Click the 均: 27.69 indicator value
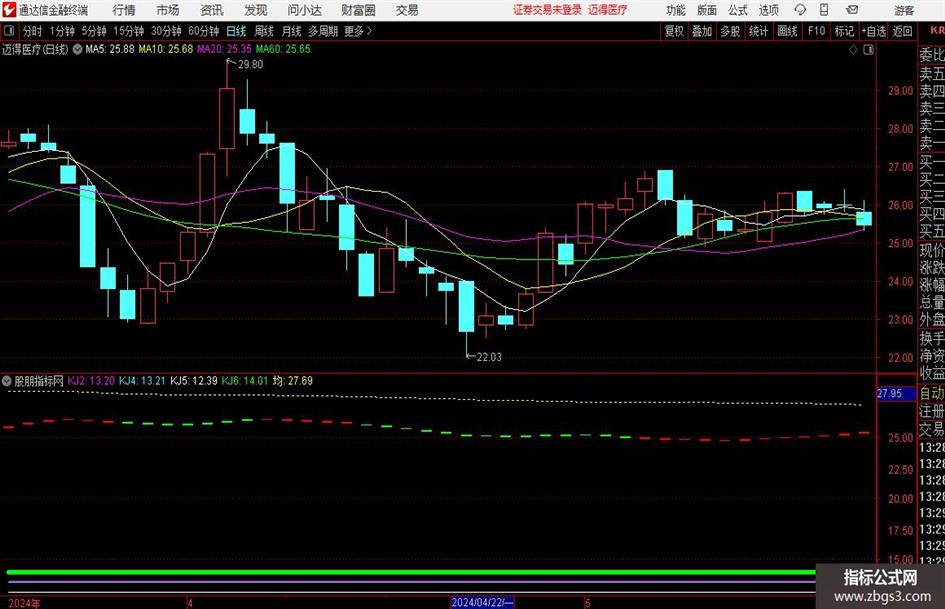Image resolution: width=945 pixels, height=609 pixels. click(293, 381)
